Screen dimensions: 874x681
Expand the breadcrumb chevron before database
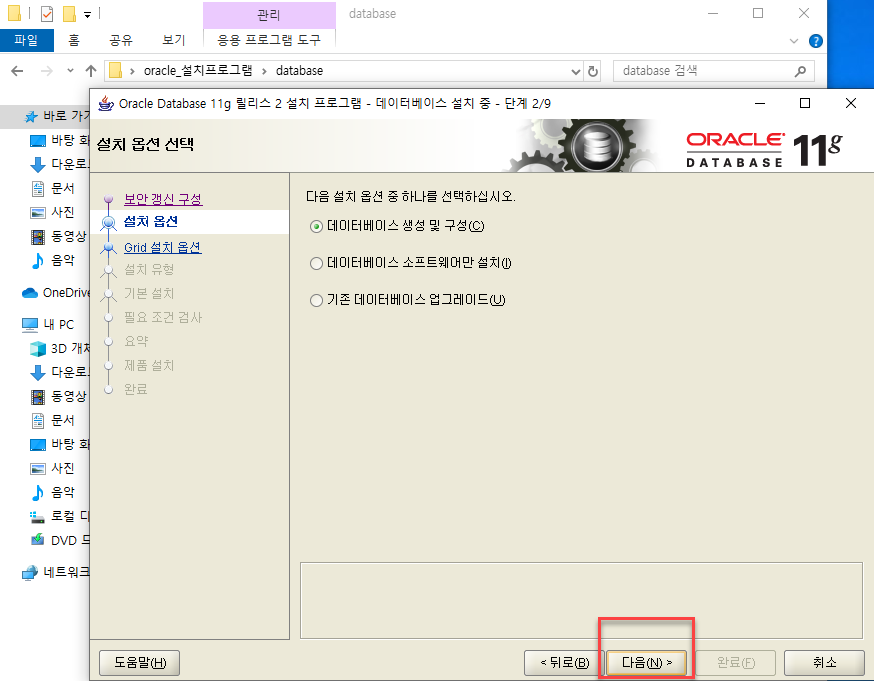click(264, 71)
